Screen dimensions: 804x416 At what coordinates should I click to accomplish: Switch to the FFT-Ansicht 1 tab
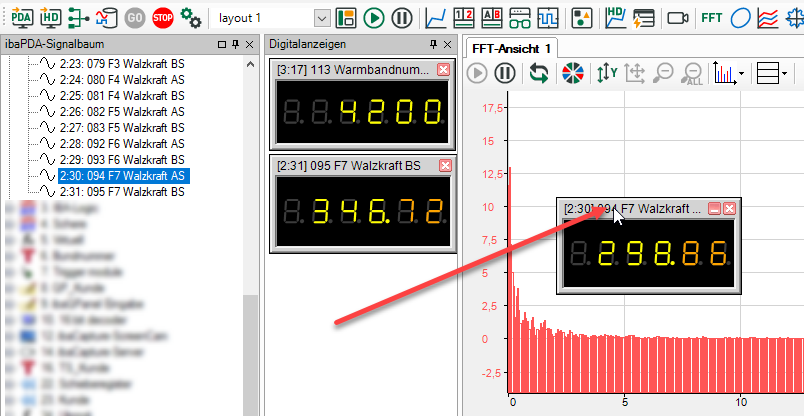511,49
